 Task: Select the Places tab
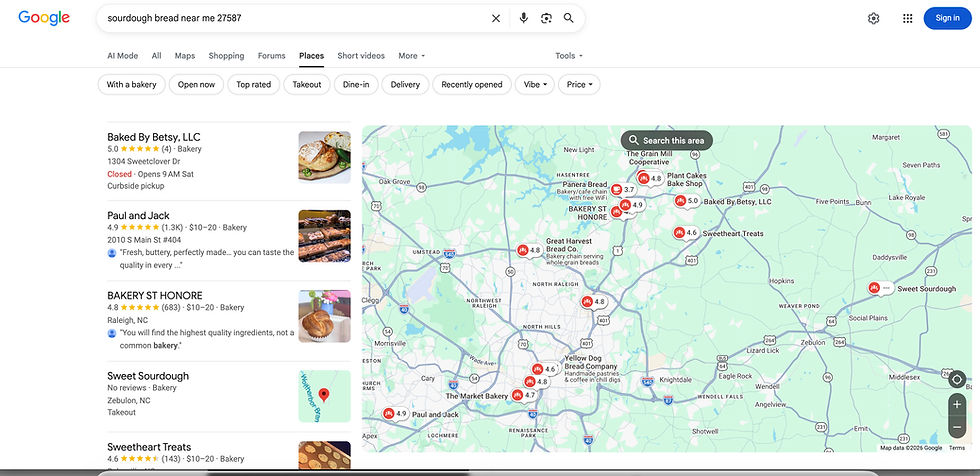point(311,56)
